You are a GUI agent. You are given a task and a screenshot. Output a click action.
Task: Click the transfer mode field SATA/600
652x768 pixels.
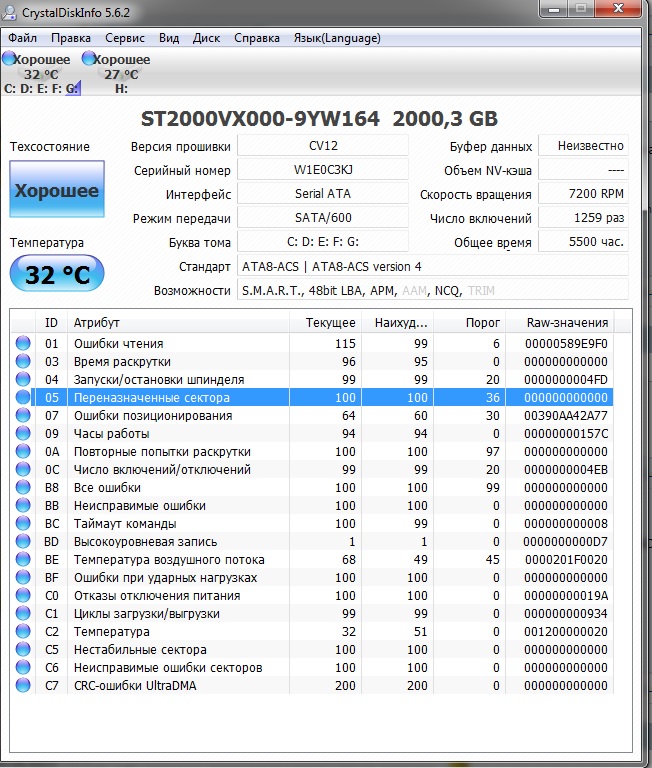323,217
